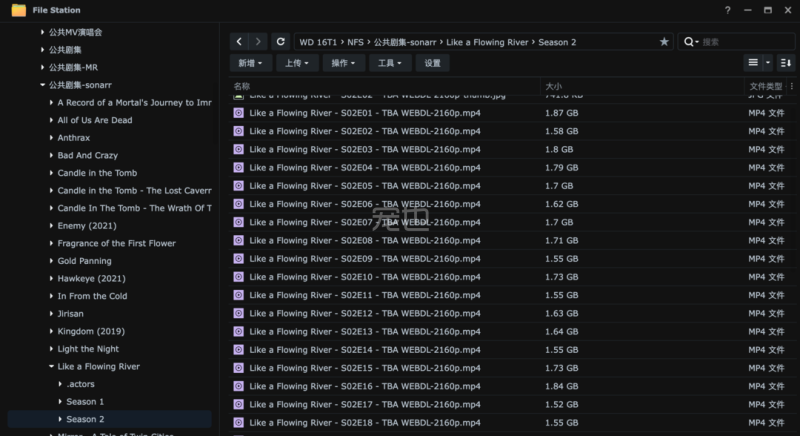Click the S02E05 video file icon
This screenshot has height=436, width=800.
pyautogui.click(x=238, y=186)
